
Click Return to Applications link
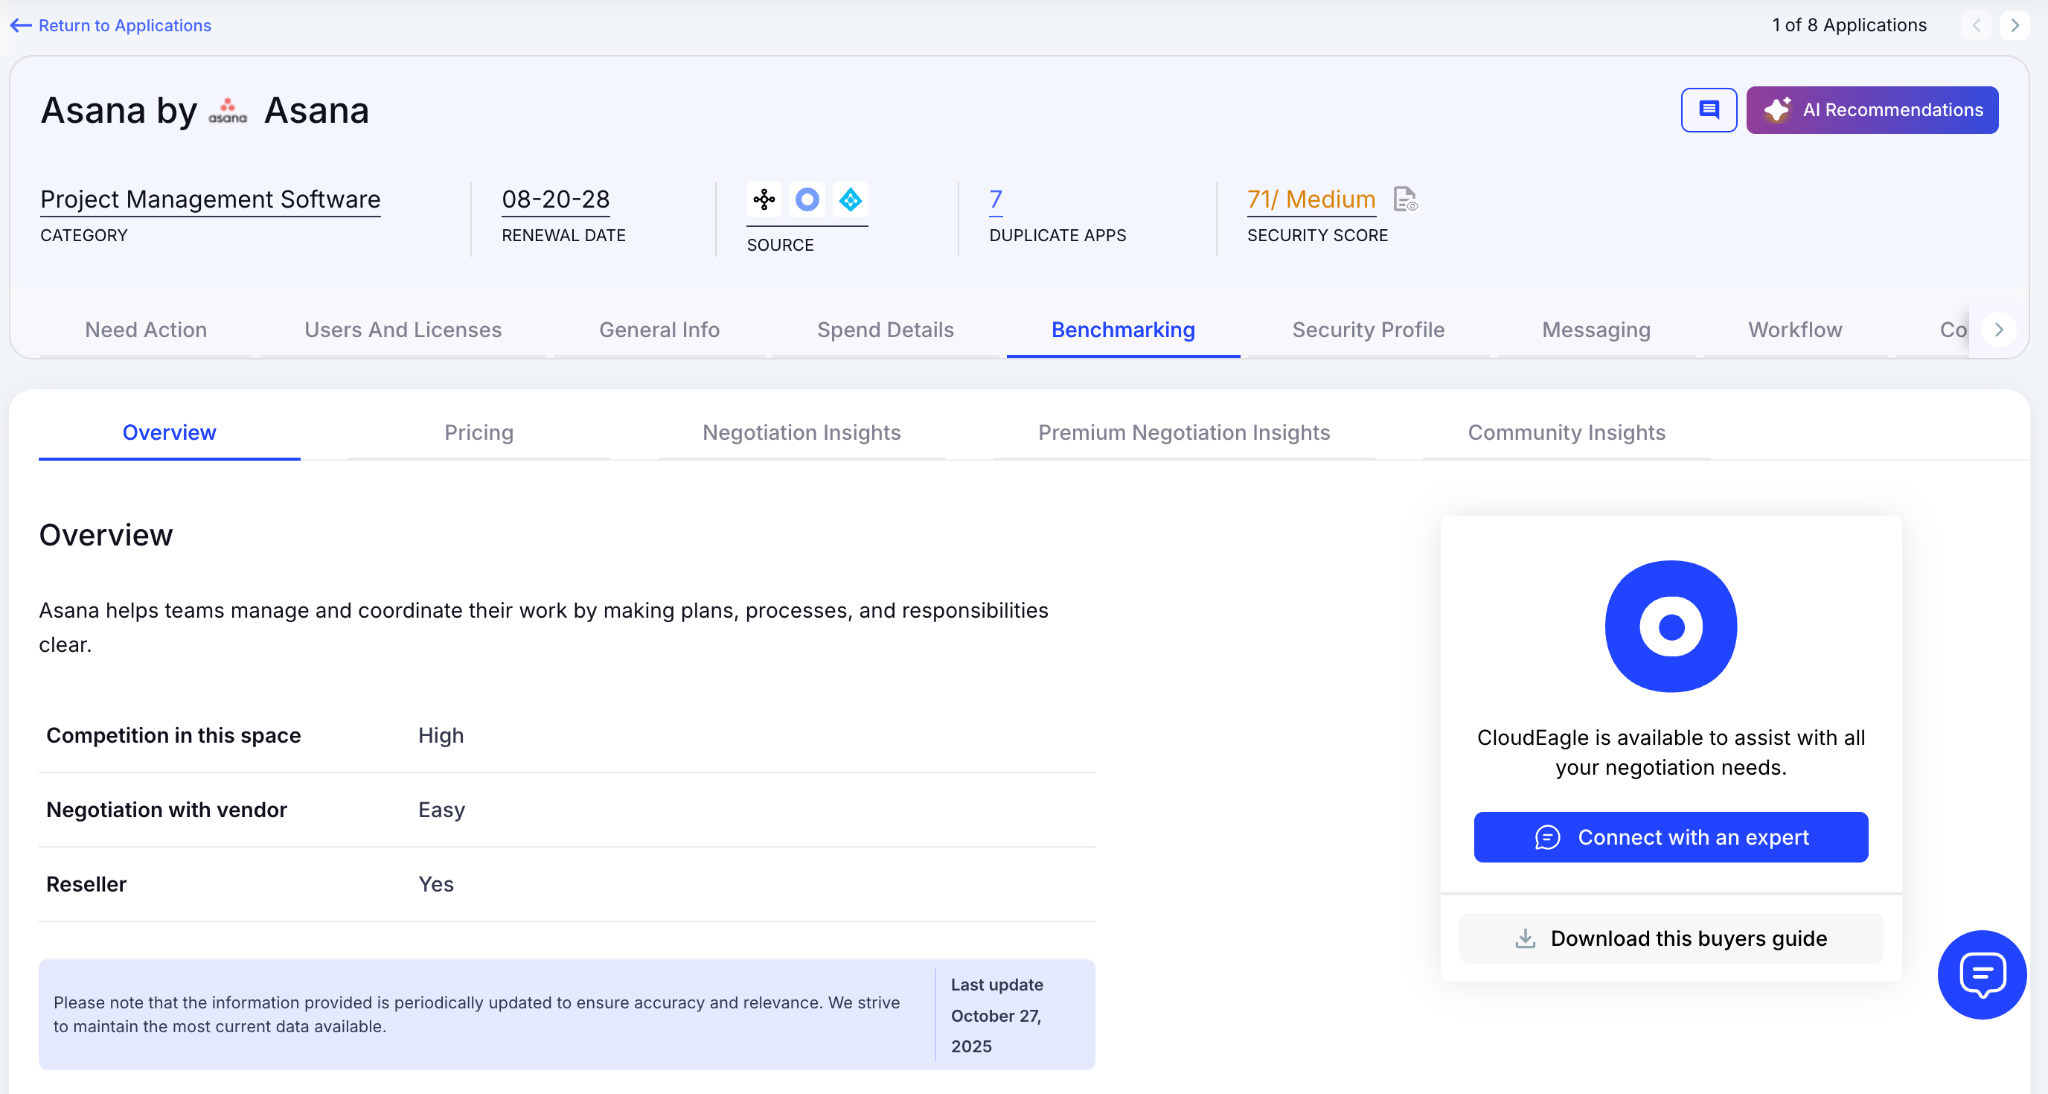pyautogui.click(x=111, y=25)
